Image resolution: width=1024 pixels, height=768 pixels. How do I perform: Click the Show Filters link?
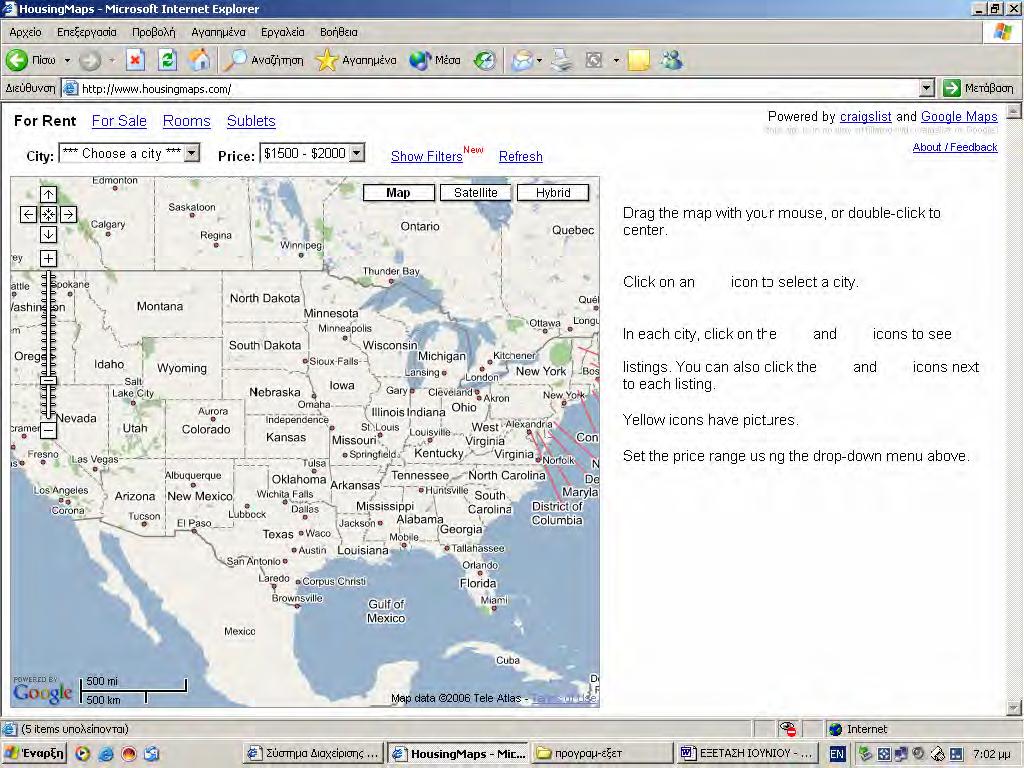click(x=426, y=157)
